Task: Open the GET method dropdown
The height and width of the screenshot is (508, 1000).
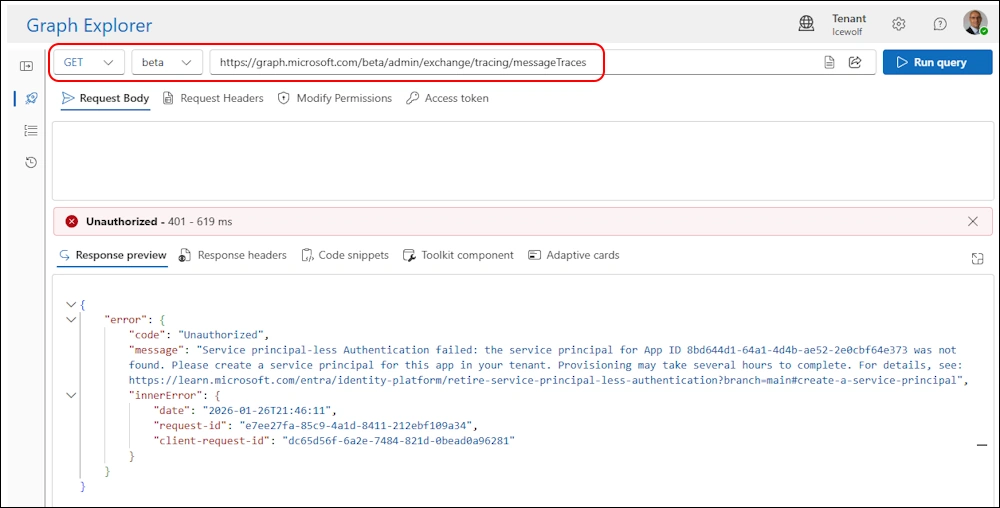Action: click(89, 62)
